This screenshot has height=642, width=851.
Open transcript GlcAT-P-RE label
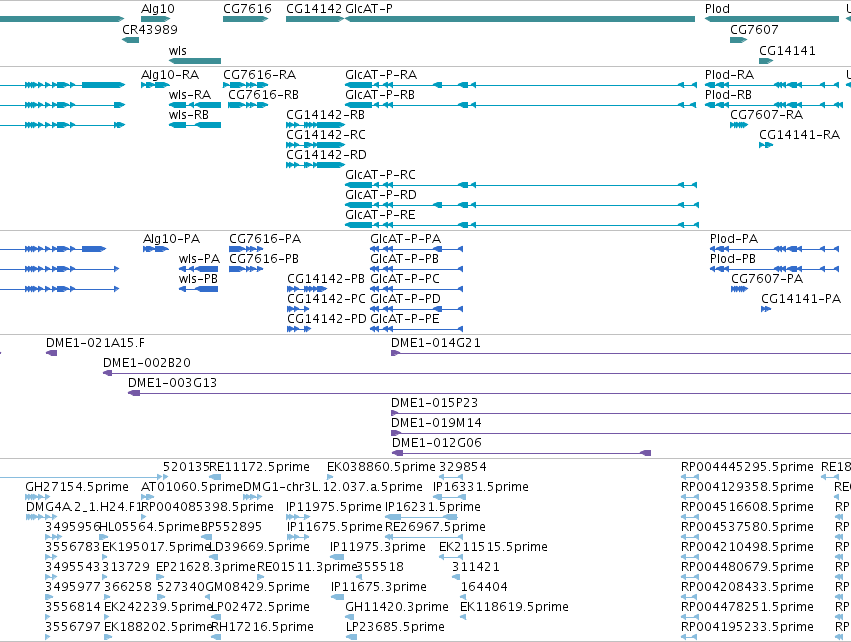click(x=380, y=215)
